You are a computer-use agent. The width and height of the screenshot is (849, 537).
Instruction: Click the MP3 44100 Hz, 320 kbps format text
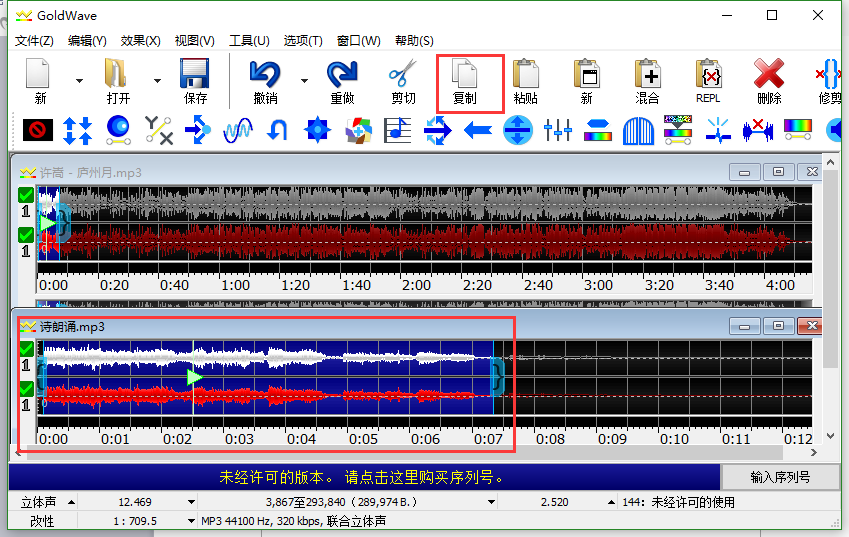coord(293,521)
